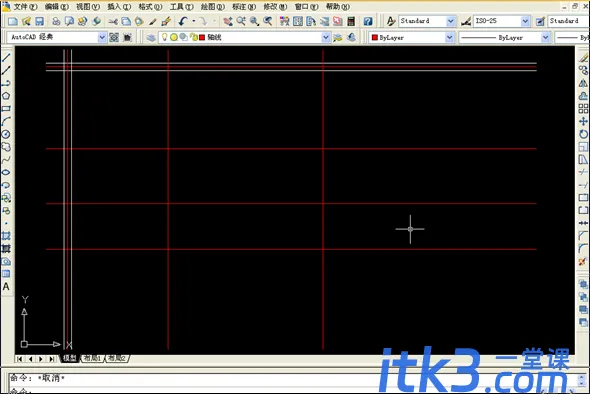Select the Move tool in modify toolbar

click(583, 121)
